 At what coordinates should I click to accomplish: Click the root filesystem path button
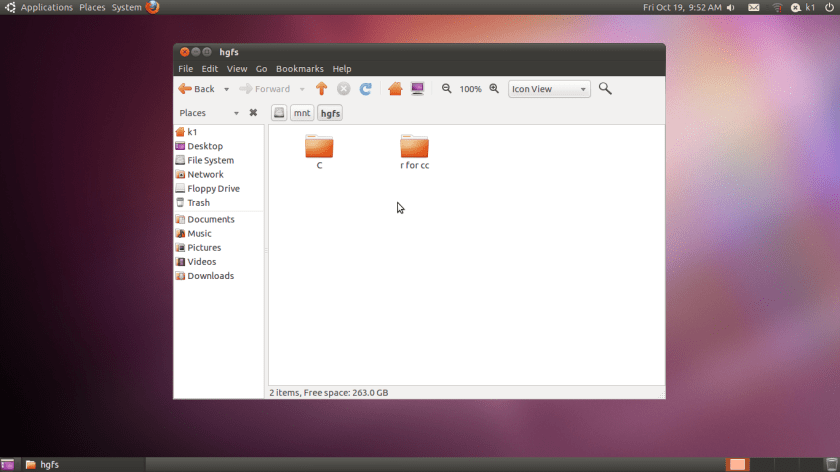pyautogui.click(x=279, y=113)
